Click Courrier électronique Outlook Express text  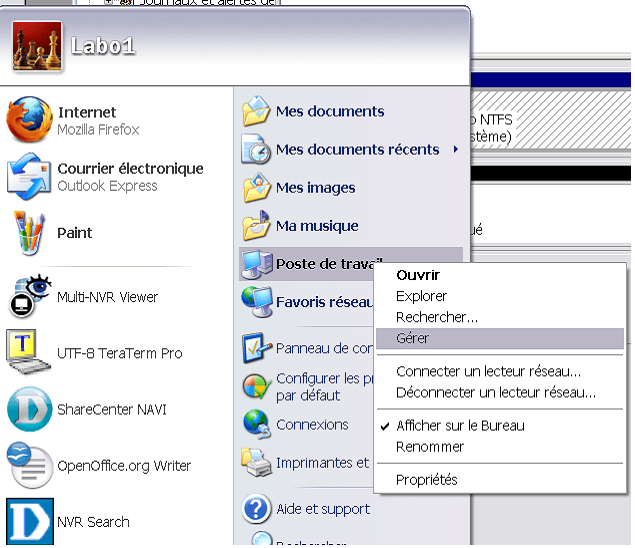pyautogui.click(x=130, y=177)
